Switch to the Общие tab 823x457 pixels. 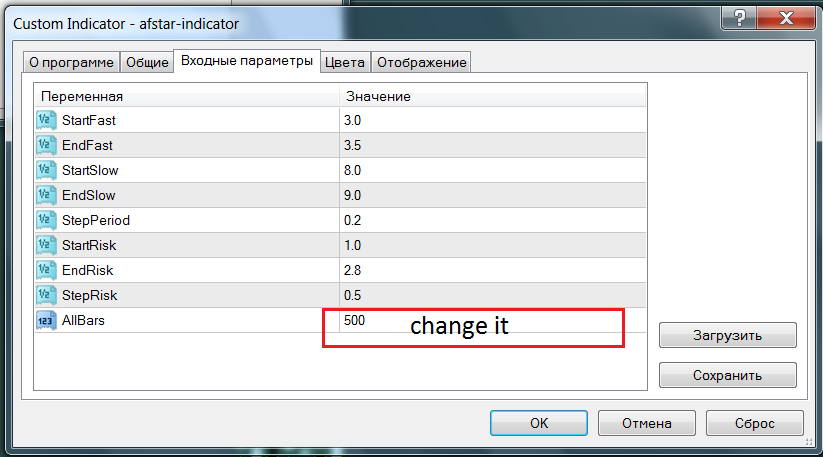tap(146, 62)
